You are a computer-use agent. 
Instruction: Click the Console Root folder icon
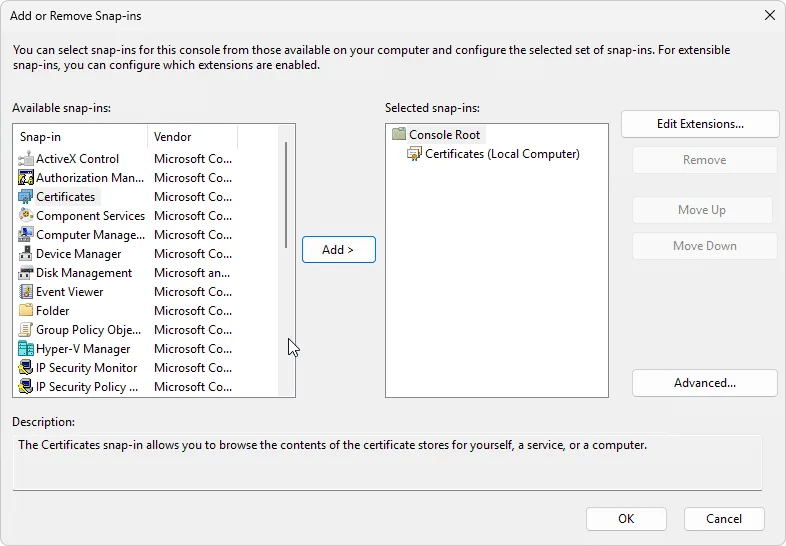(x=399, y=134)
